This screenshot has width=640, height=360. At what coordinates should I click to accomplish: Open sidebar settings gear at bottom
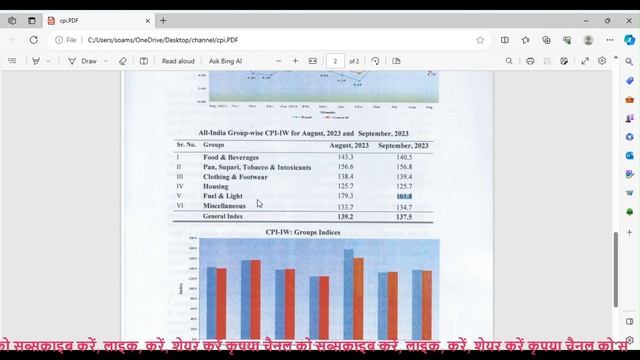629,340
